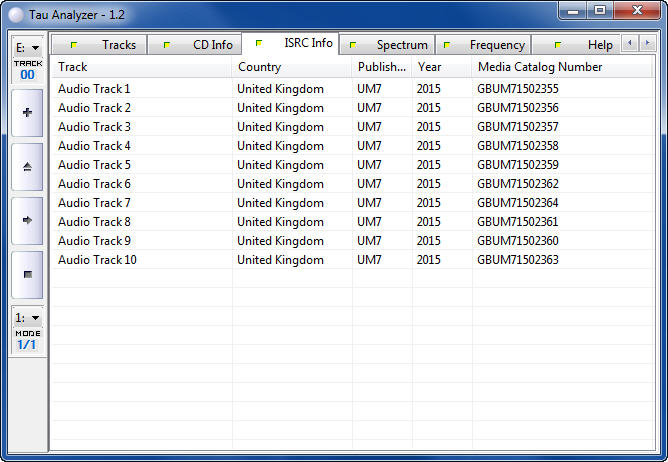Click the plus button in left sidebar
The image size is (668, 462).
27,113
